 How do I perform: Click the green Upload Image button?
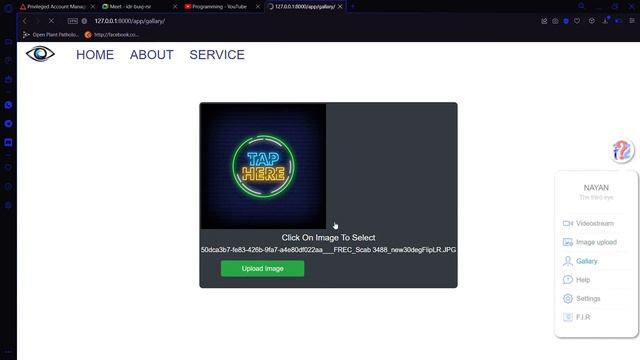[x=262, y=269]
